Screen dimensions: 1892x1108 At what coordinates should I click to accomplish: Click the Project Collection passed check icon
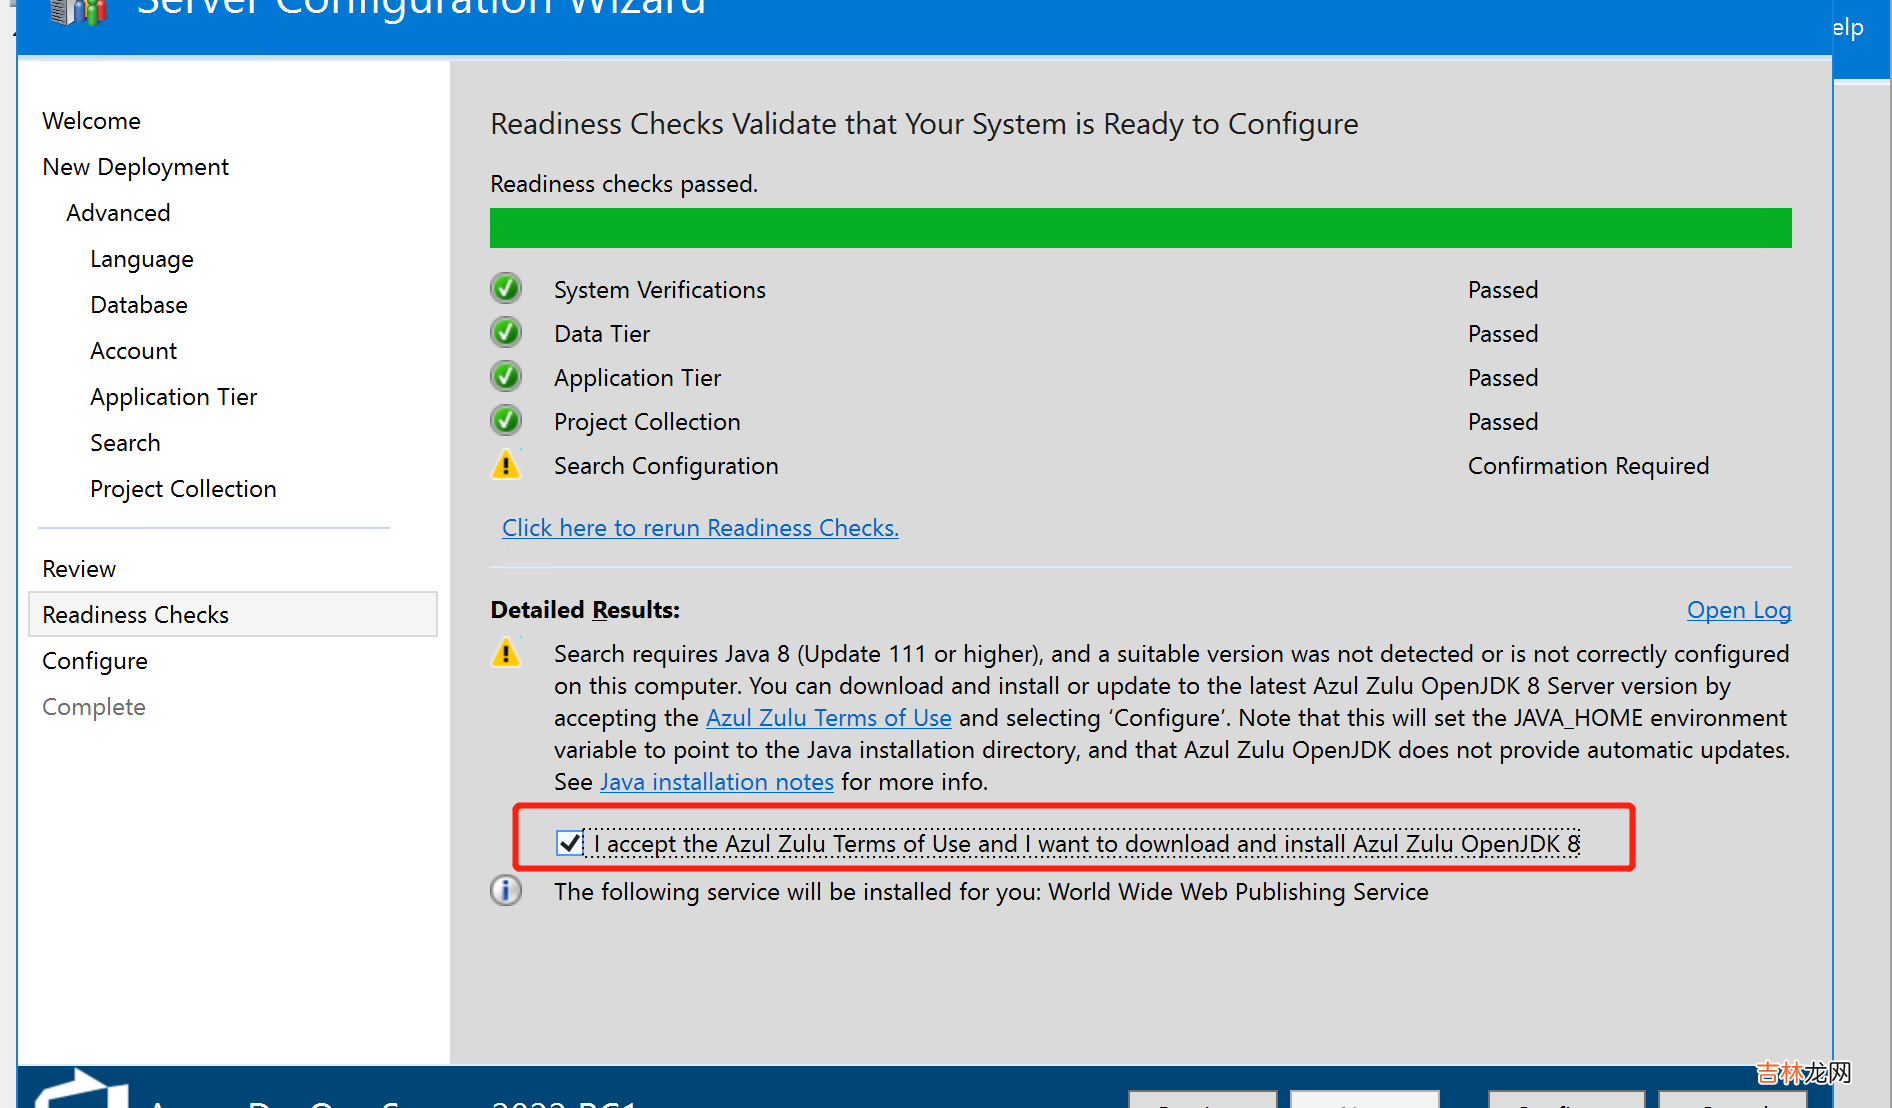(x=506, y=421)
